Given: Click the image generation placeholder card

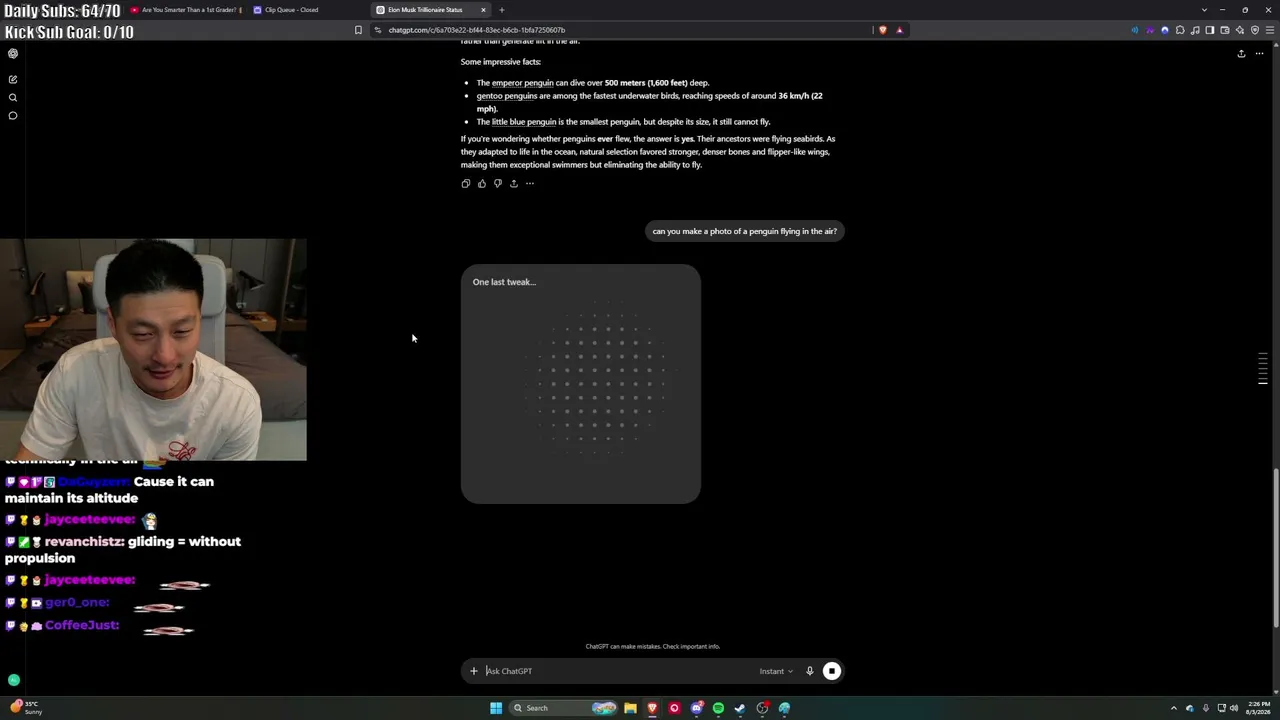Looking at the screenshot, I should pos(581,384).
